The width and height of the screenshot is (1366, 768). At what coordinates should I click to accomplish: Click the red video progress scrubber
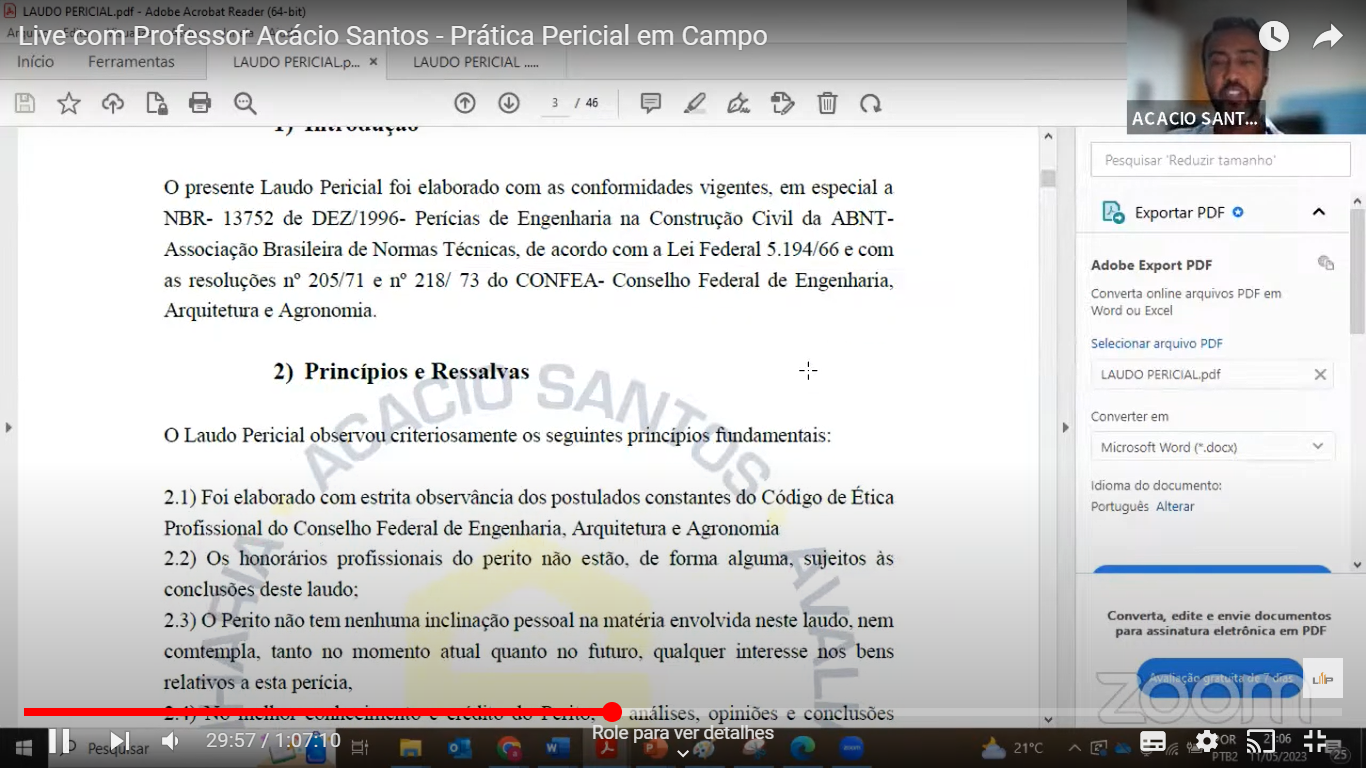tap(612, 712)
